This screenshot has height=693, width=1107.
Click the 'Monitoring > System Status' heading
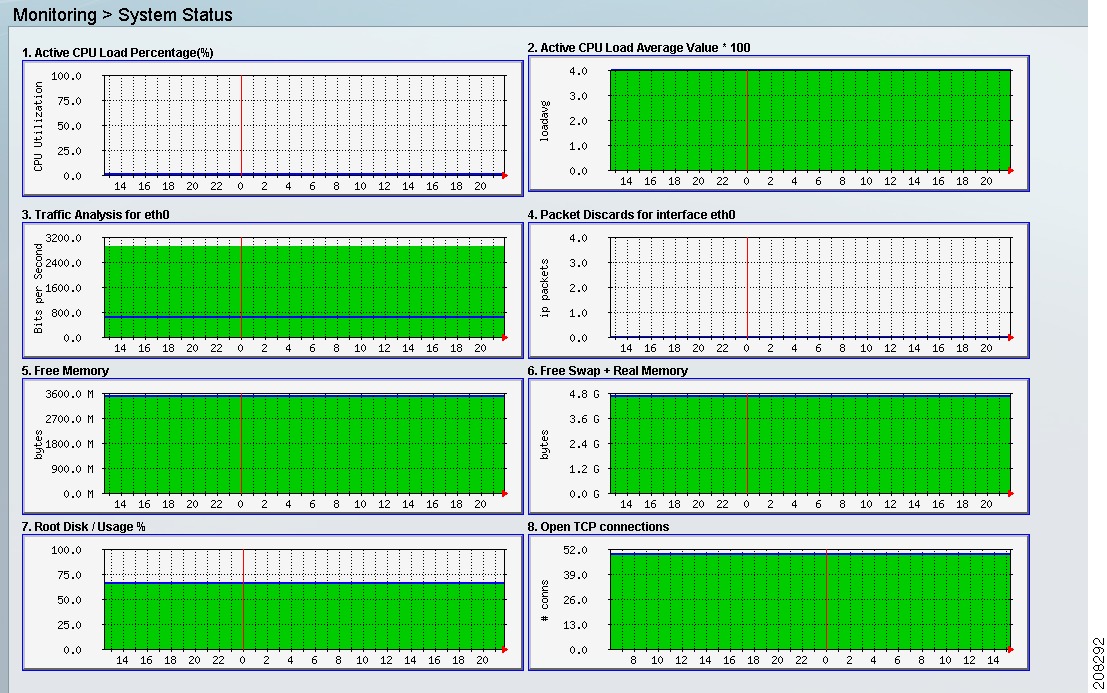click(x=123, y=15)
